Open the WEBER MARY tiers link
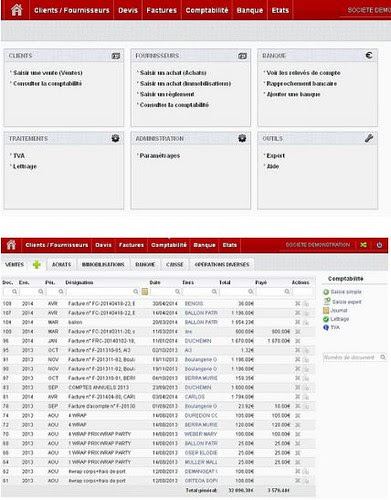This screenshot has height=500, width=391. (x=201, y=434)
